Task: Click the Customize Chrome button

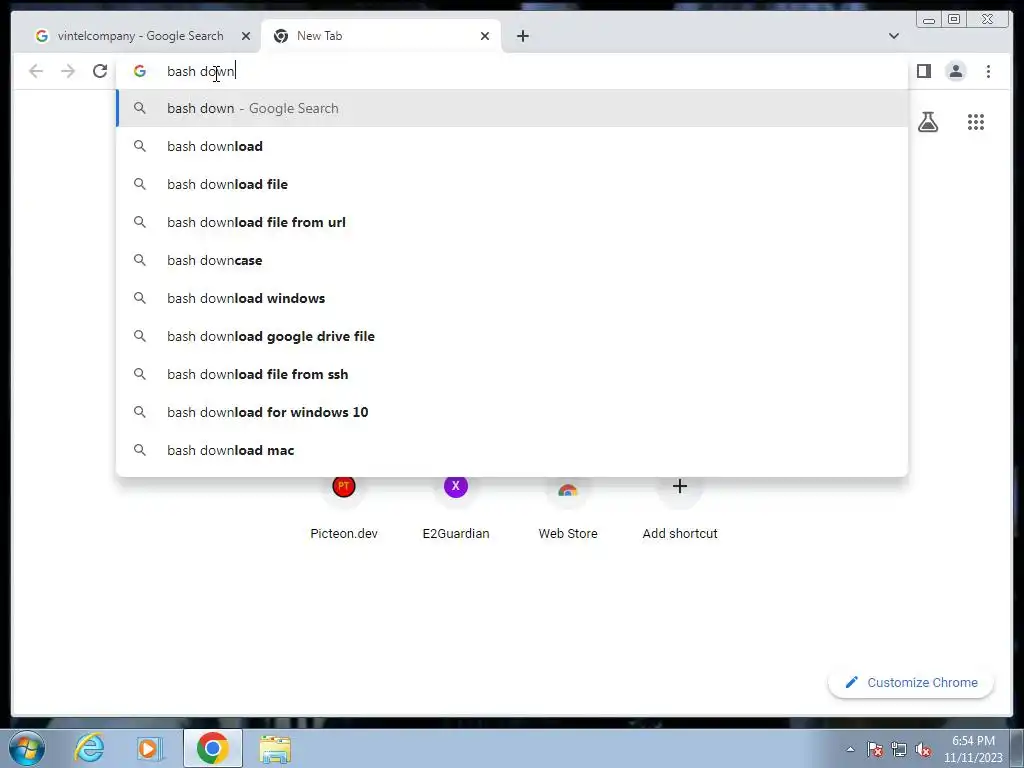Action: pos(911,682)
